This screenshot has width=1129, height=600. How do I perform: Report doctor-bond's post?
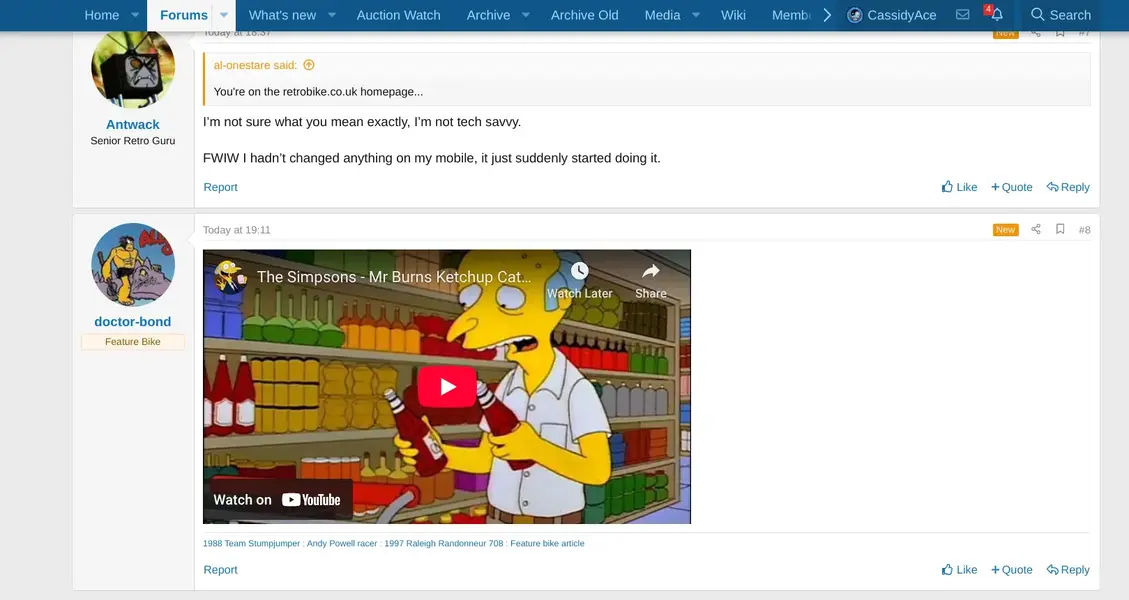pyautogui.click(x=220, y=570)
